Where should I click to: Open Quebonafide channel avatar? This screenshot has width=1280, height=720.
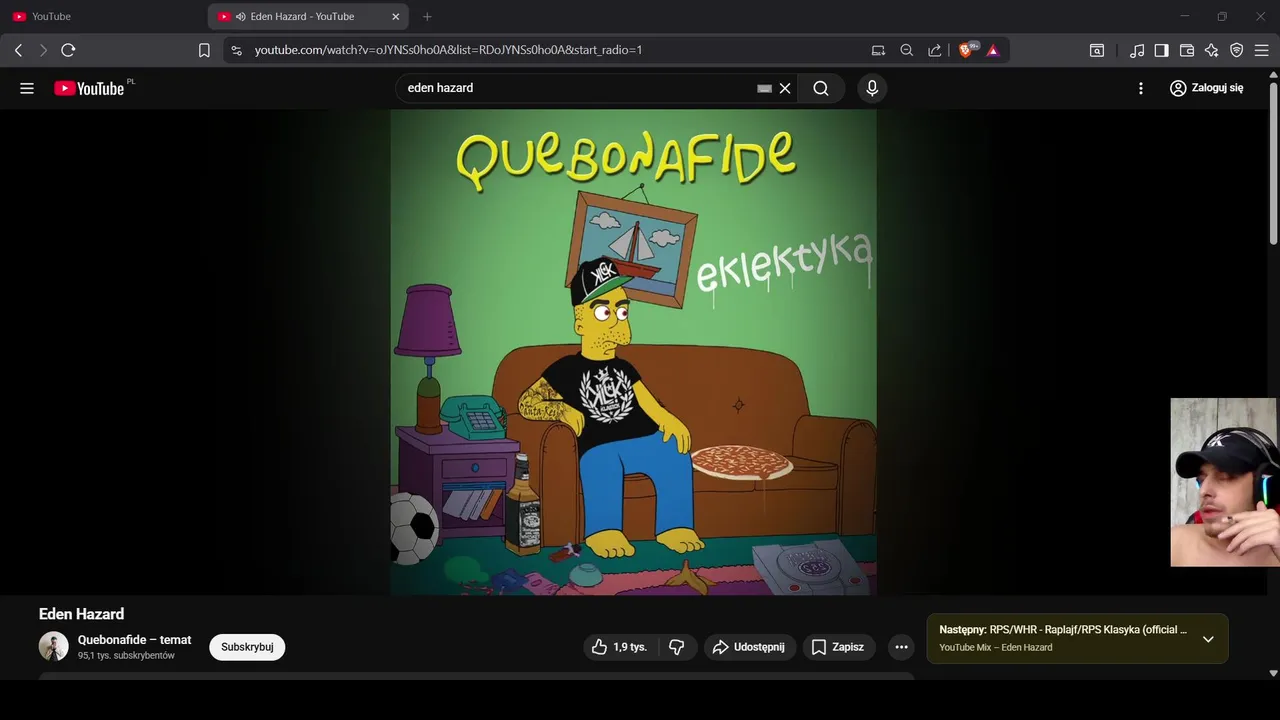pyautogui.click(x=54, y=647)
